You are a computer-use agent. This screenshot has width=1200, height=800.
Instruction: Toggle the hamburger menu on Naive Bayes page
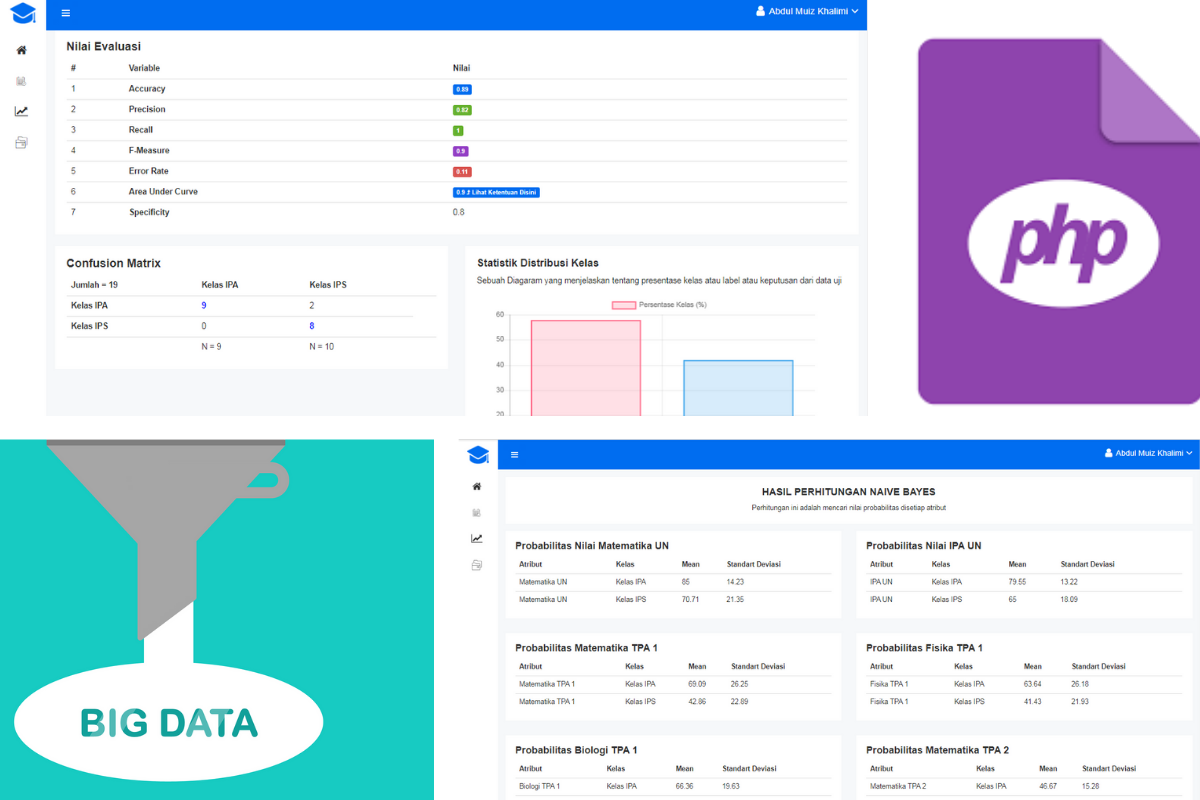(515, 455)
